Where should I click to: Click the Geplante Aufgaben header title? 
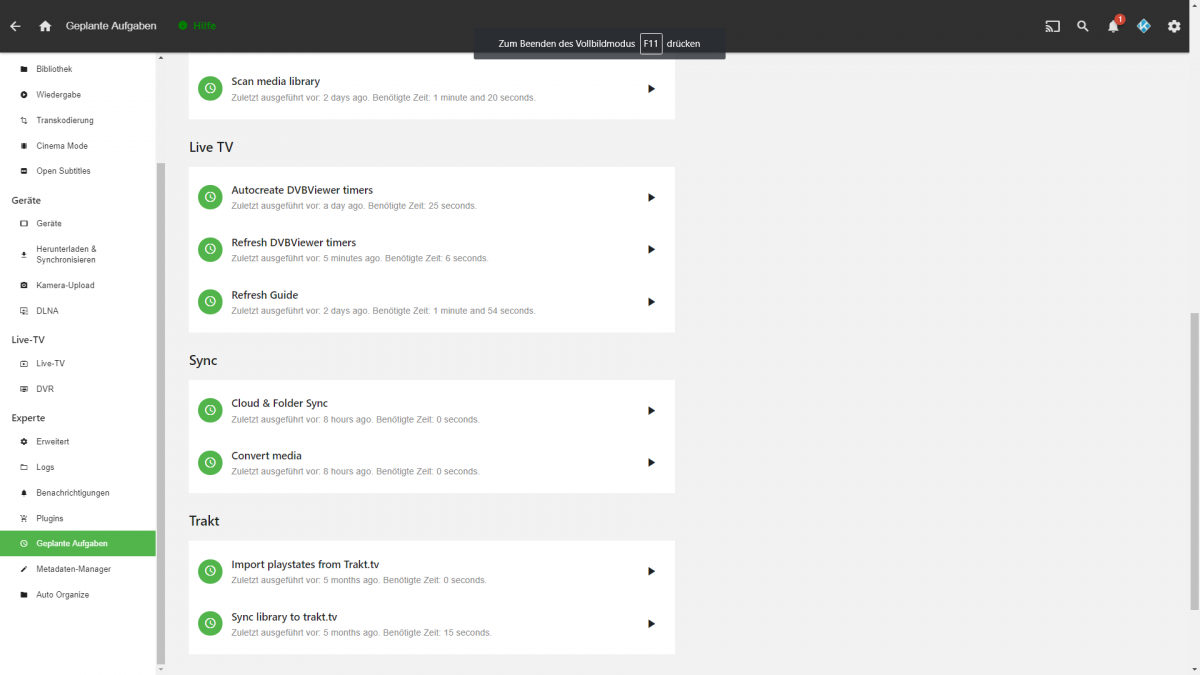(111, 26)
